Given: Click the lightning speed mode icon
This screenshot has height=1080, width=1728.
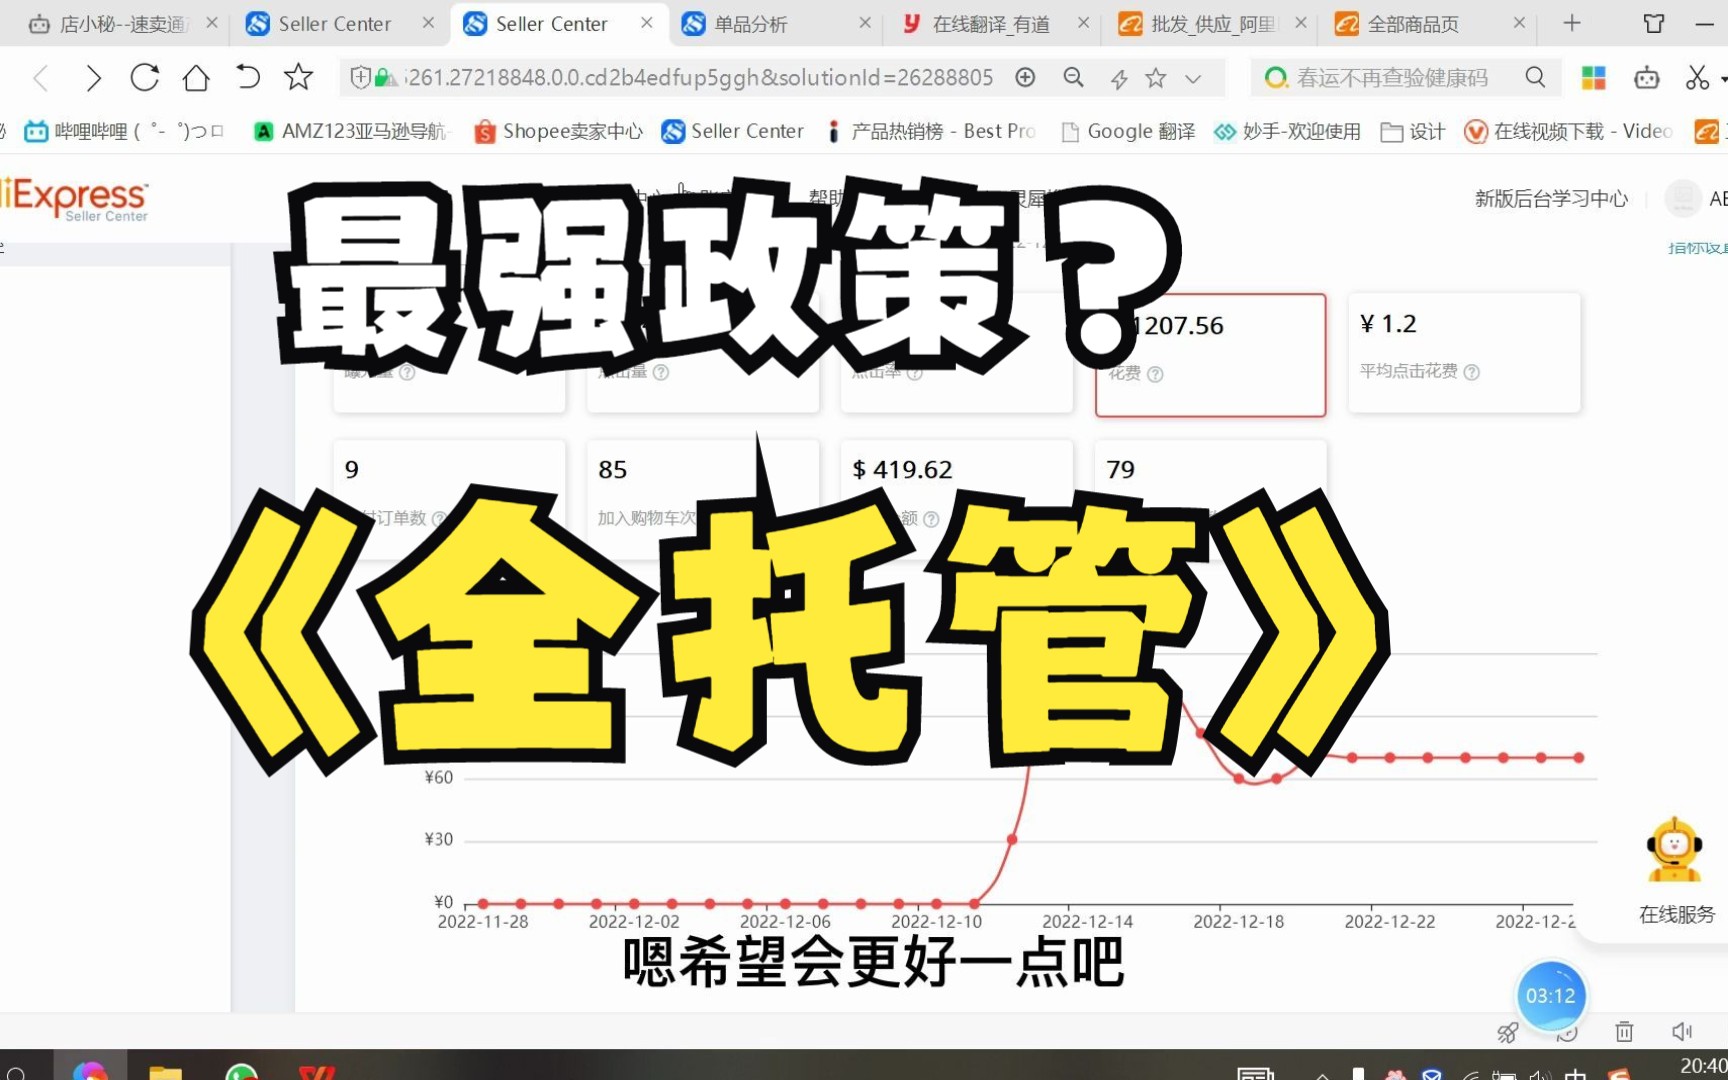Looking at the screenshot, I should click(1119, 78).
